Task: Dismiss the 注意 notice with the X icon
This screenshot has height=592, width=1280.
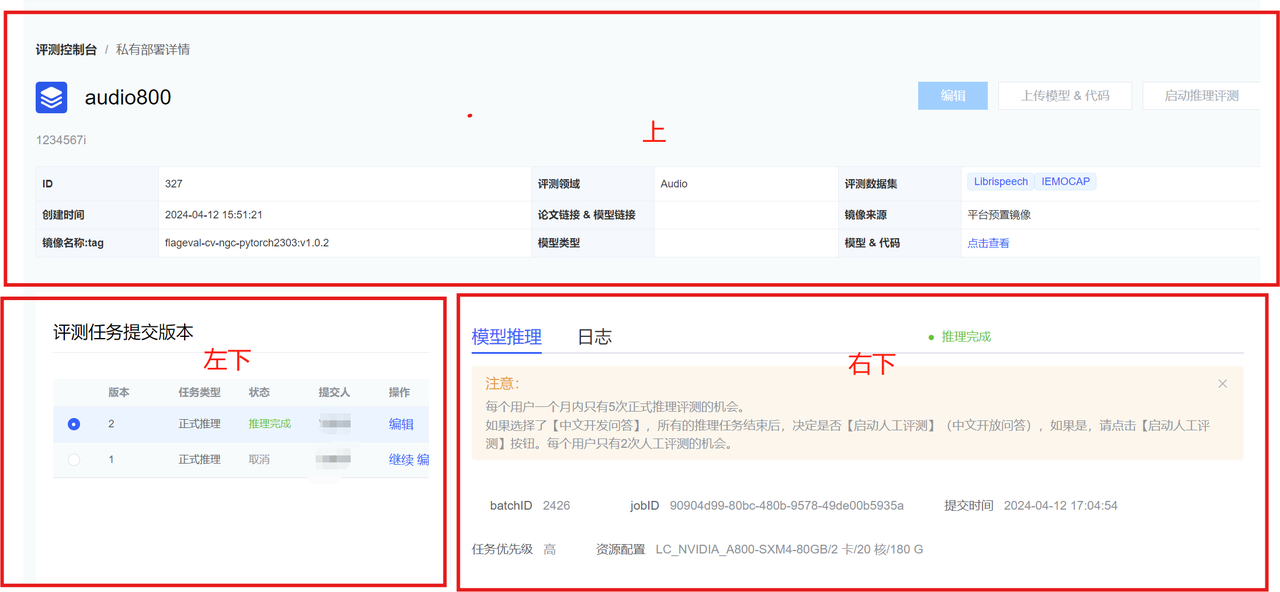Action: coord(1222,384)
